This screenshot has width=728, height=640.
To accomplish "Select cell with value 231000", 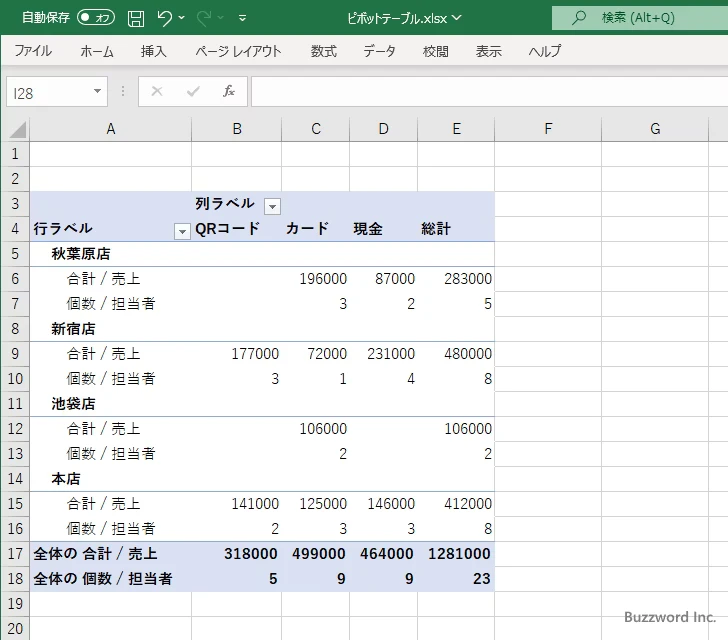I will coord(384,354).
